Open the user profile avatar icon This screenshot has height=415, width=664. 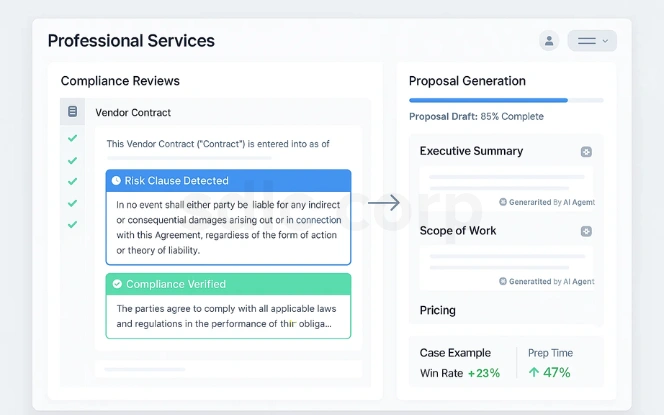tap(548, 41)
